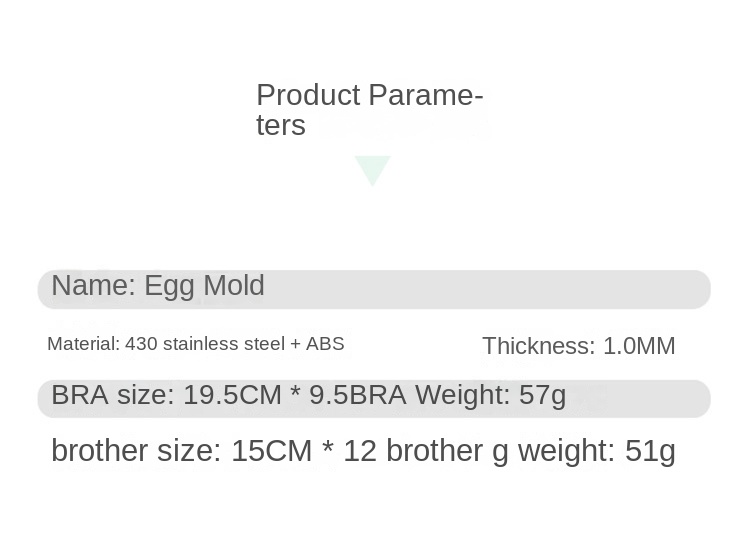
Task: Click the 19.5CM measurement value
Action: point(232,395)
